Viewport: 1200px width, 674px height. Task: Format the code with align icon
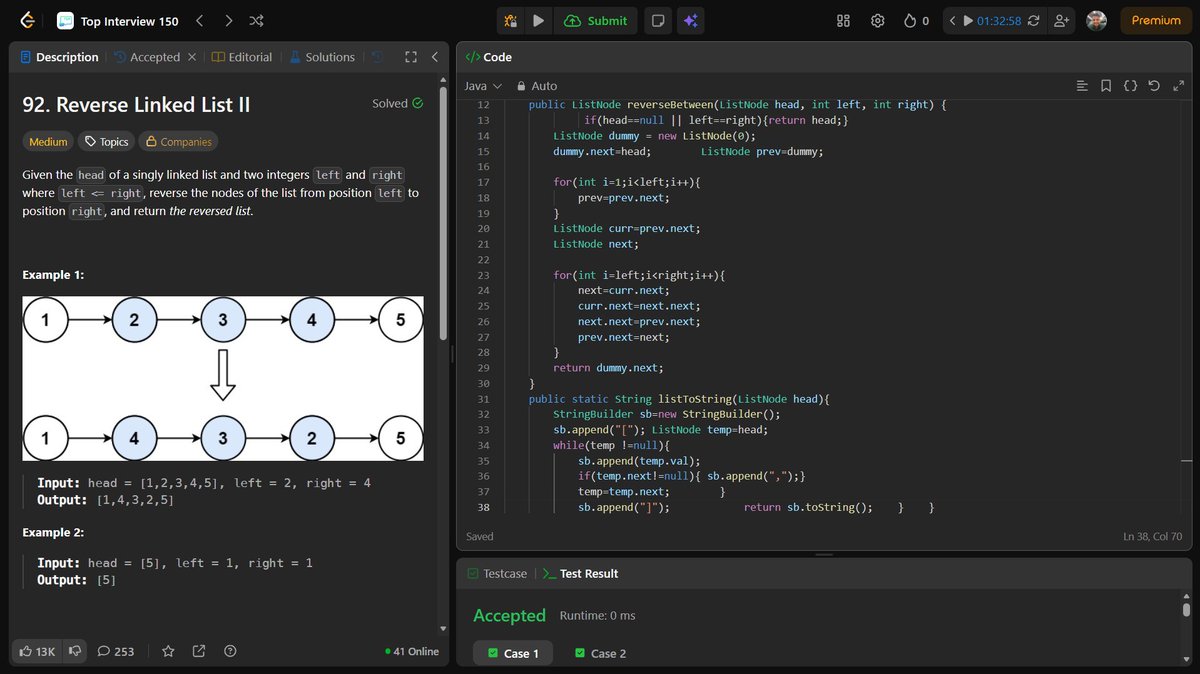point(1081,86)
